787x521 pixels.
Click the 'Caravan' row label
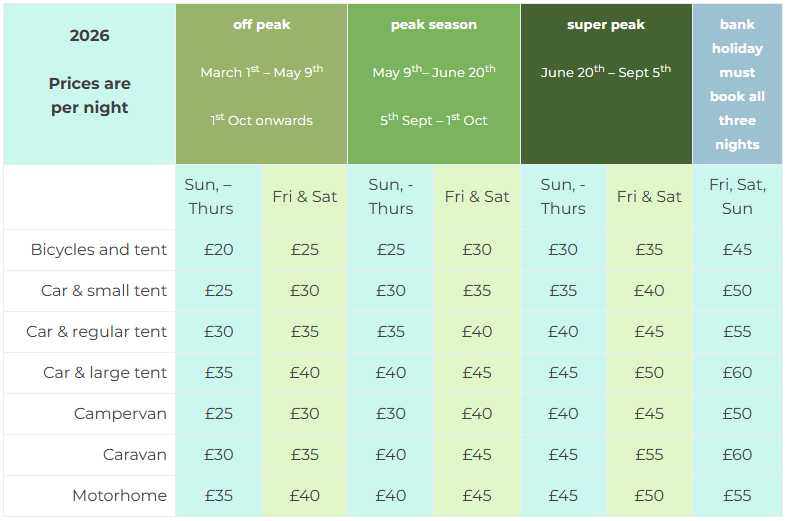pos(135,455)
